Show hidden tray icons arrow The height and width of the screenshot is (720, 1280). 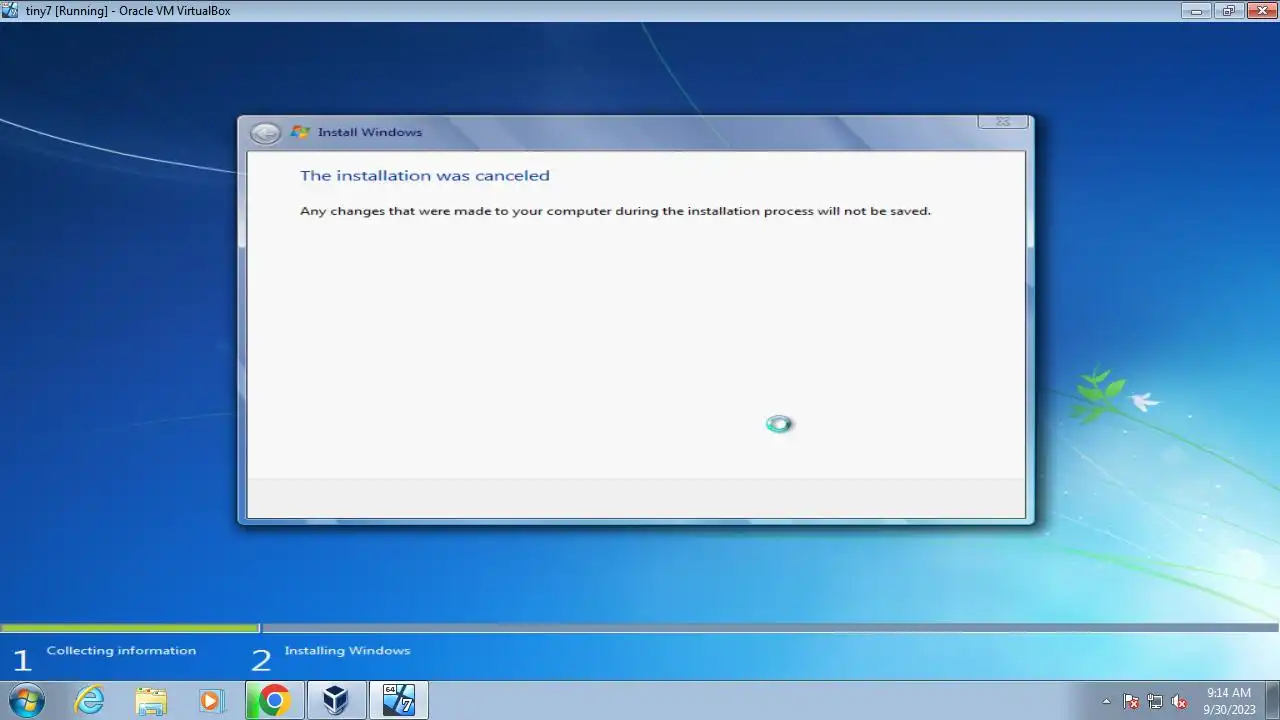(1106, 701)
